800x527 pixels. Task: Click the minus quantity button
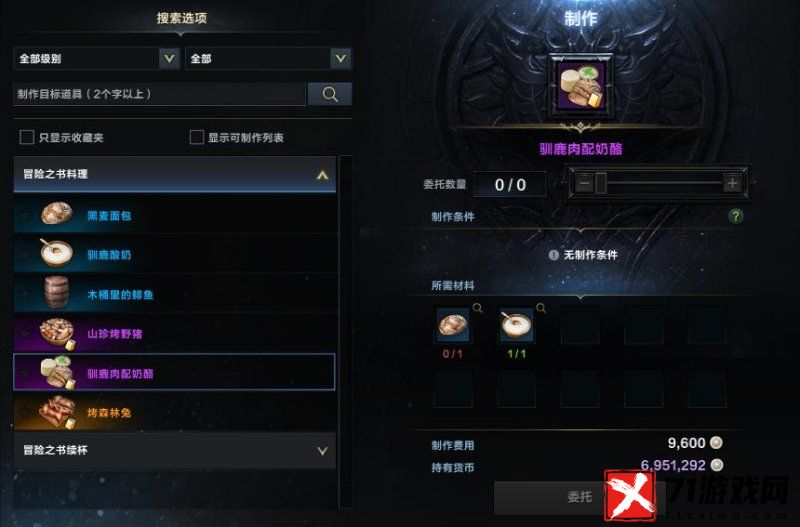[585, 183]
